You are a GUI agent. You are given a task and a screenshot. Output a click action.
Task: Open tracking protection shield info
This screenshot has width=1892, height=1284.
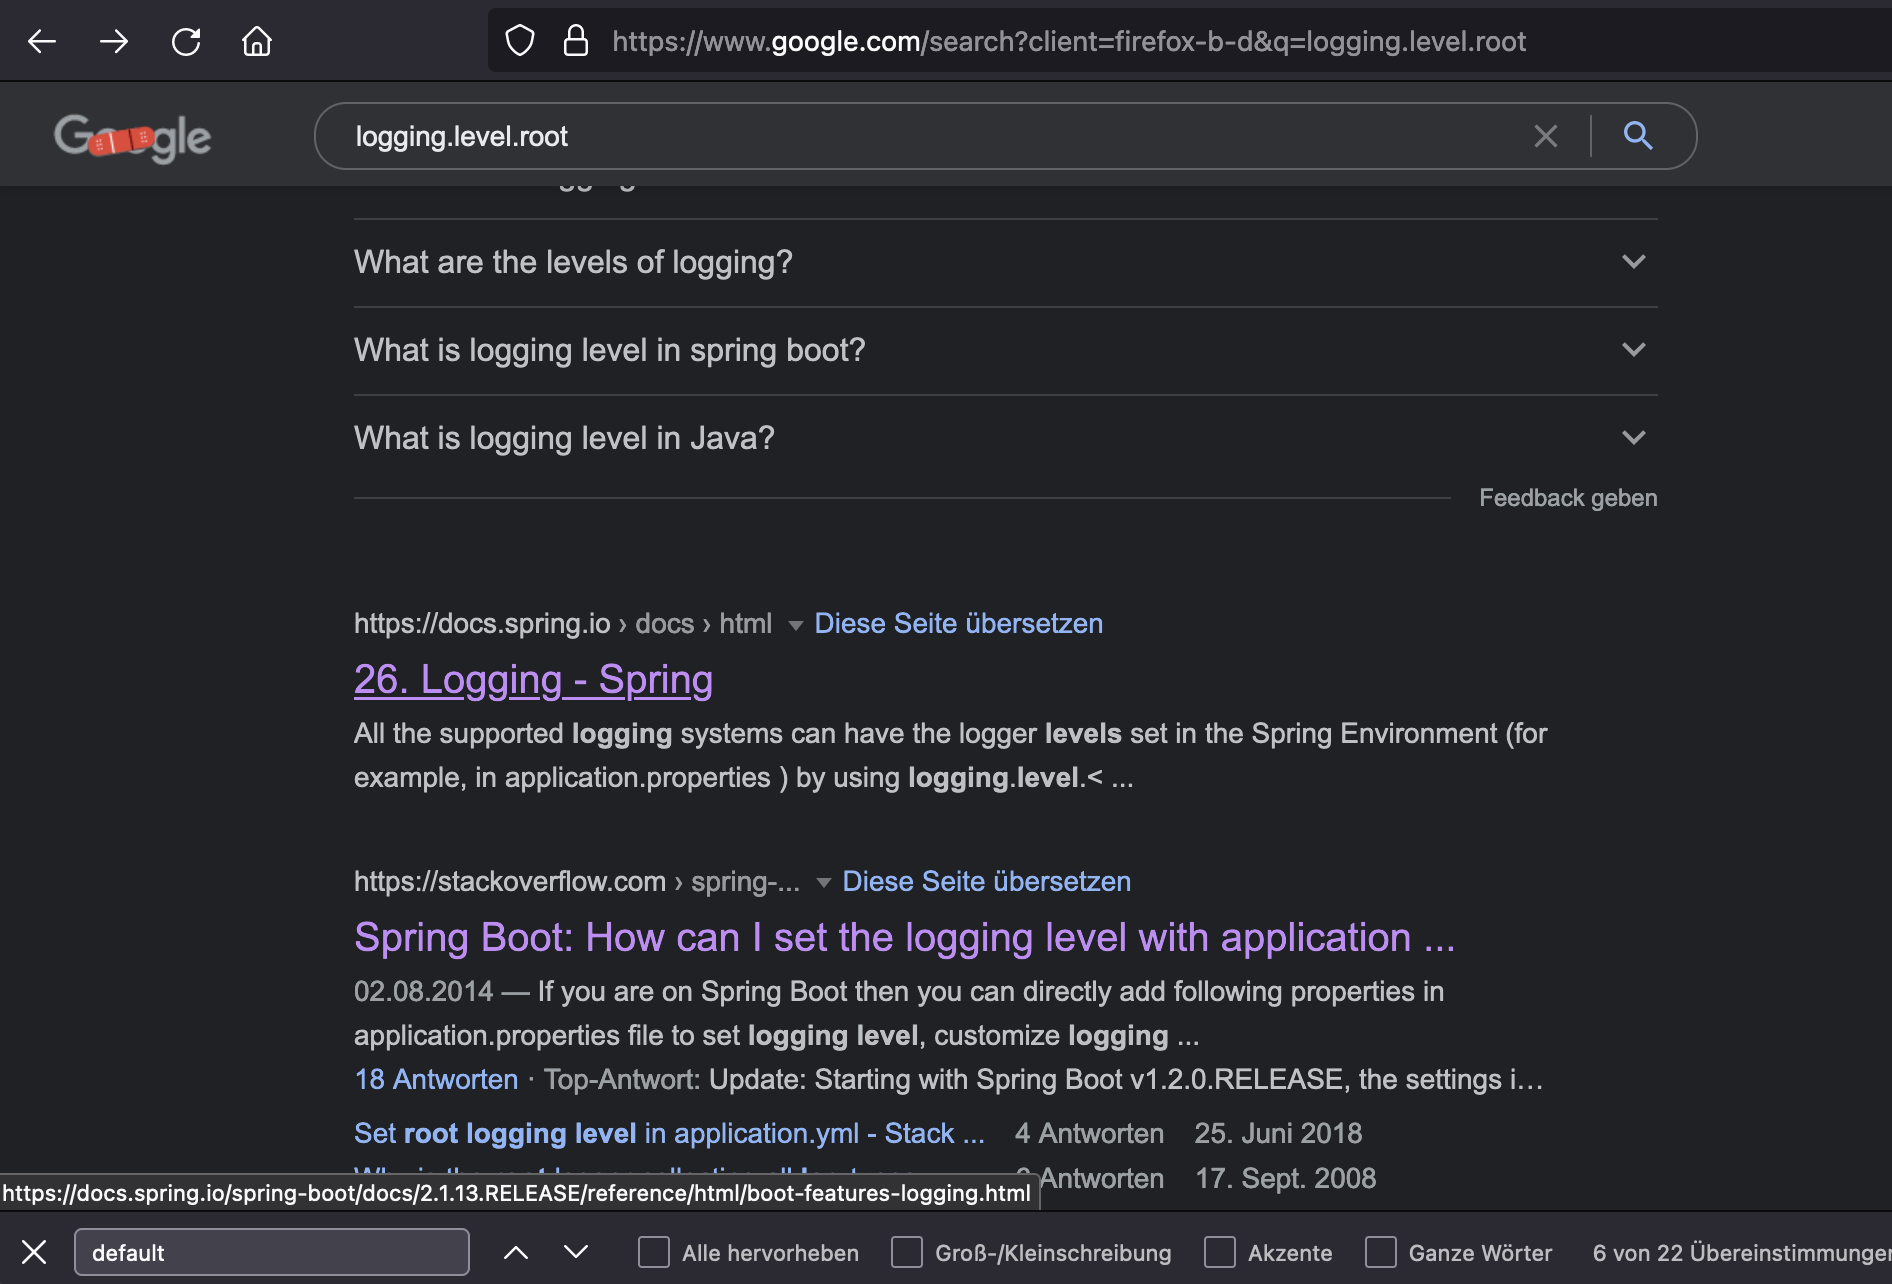point(520,41)
